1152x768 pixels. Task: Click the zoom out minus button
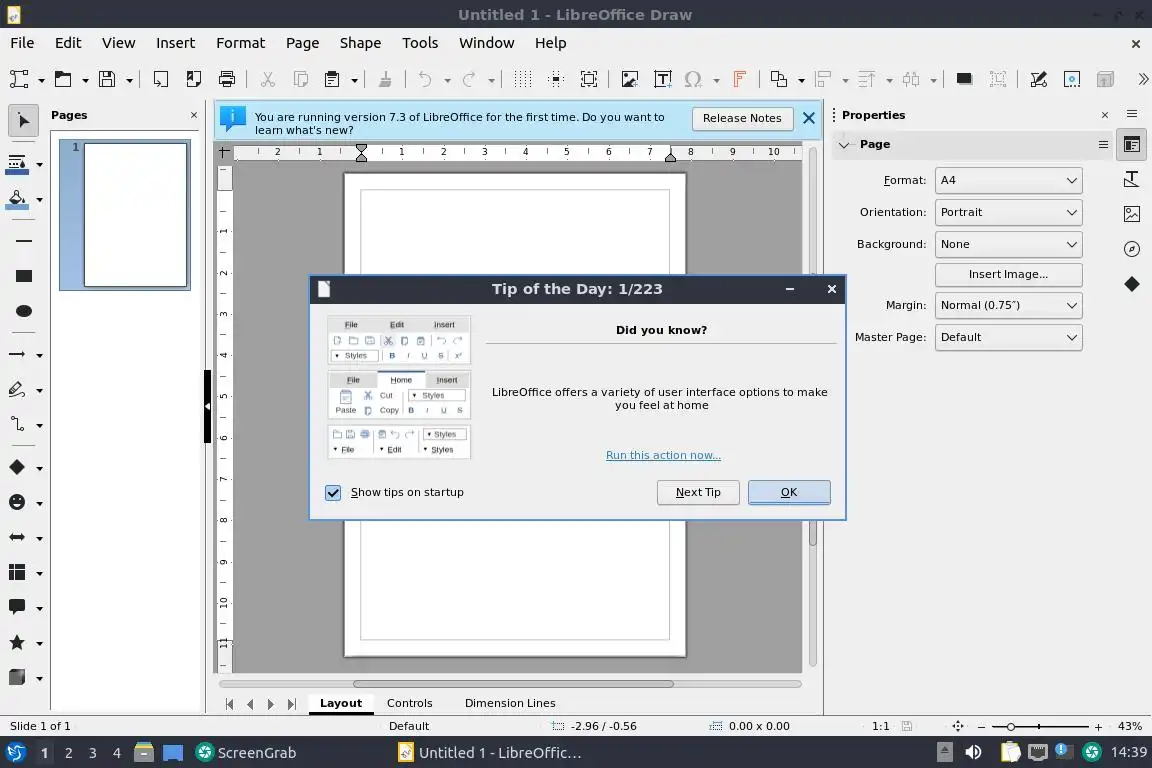click(x=981, y=726)
